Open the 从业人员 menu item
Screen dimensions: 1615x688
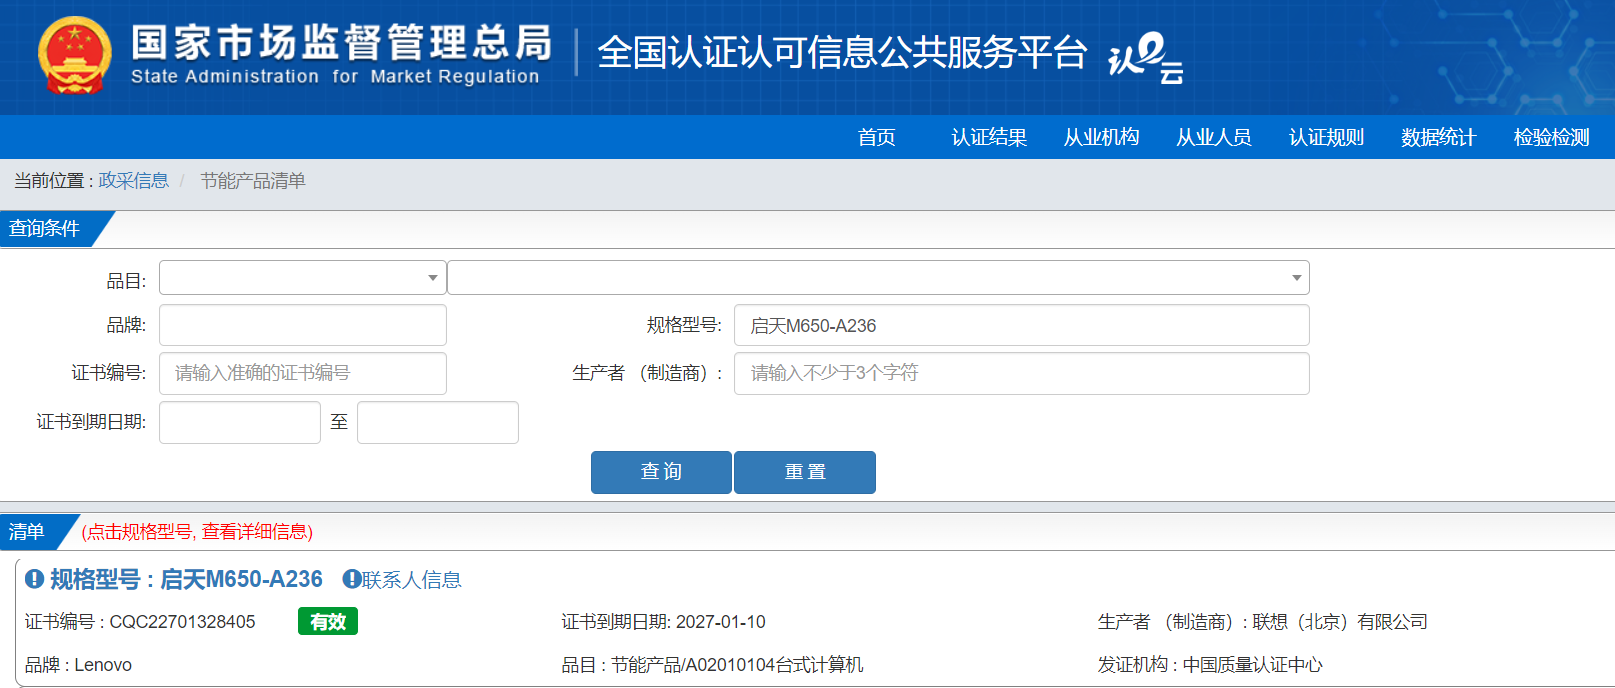pyautogui.click(x=1214, y=137)
